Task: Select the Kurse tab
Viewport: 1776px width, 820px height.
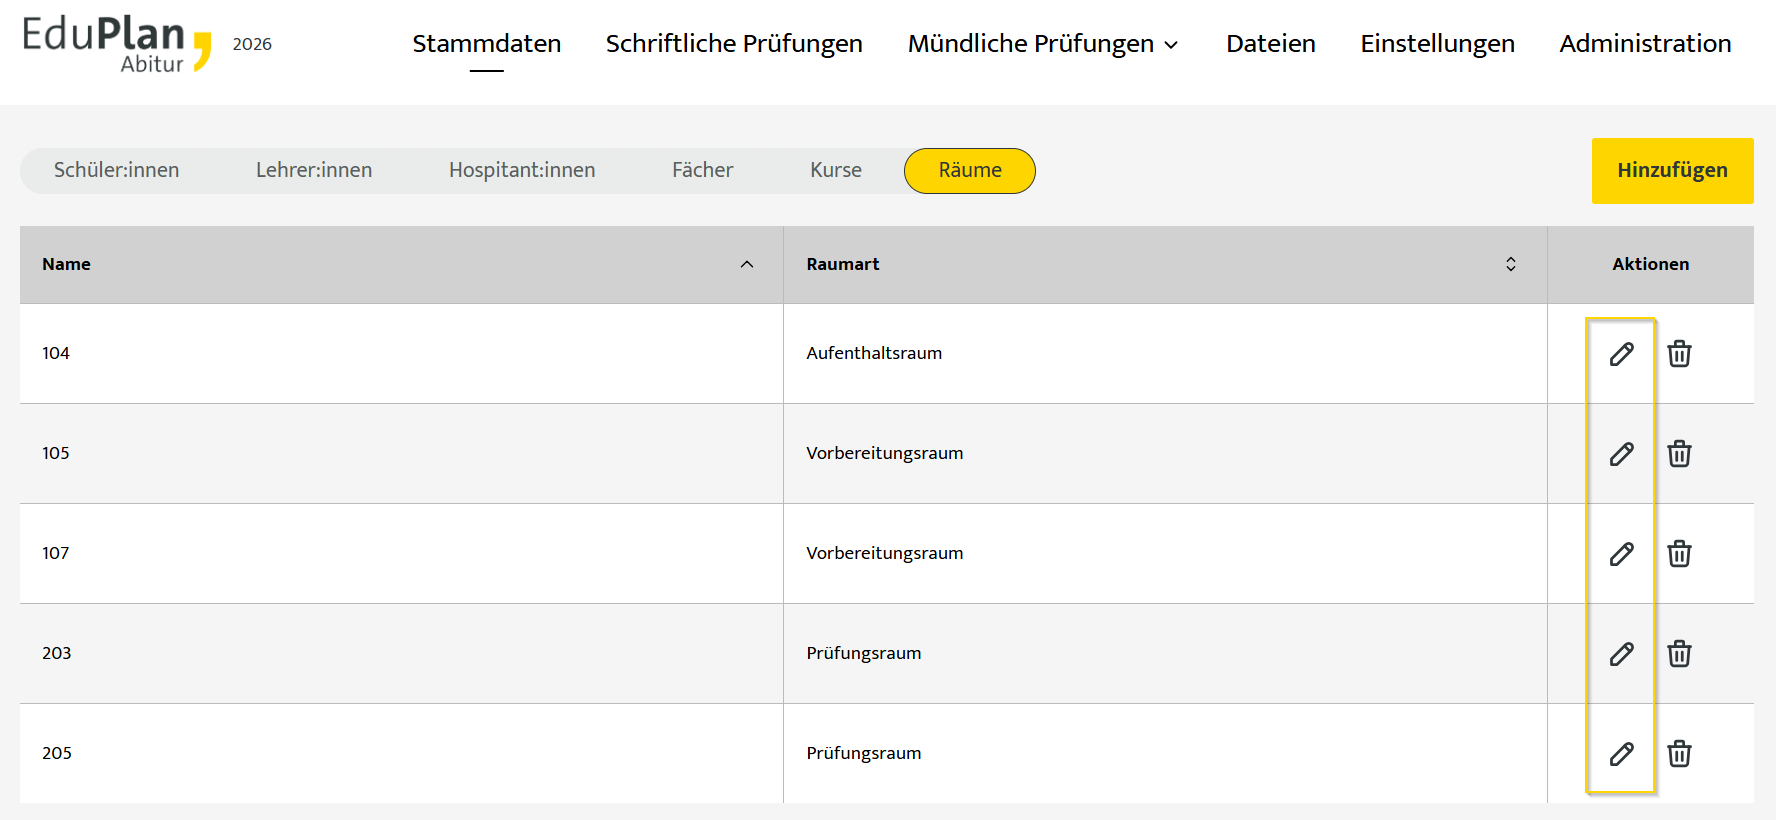Action: point(835,171)
